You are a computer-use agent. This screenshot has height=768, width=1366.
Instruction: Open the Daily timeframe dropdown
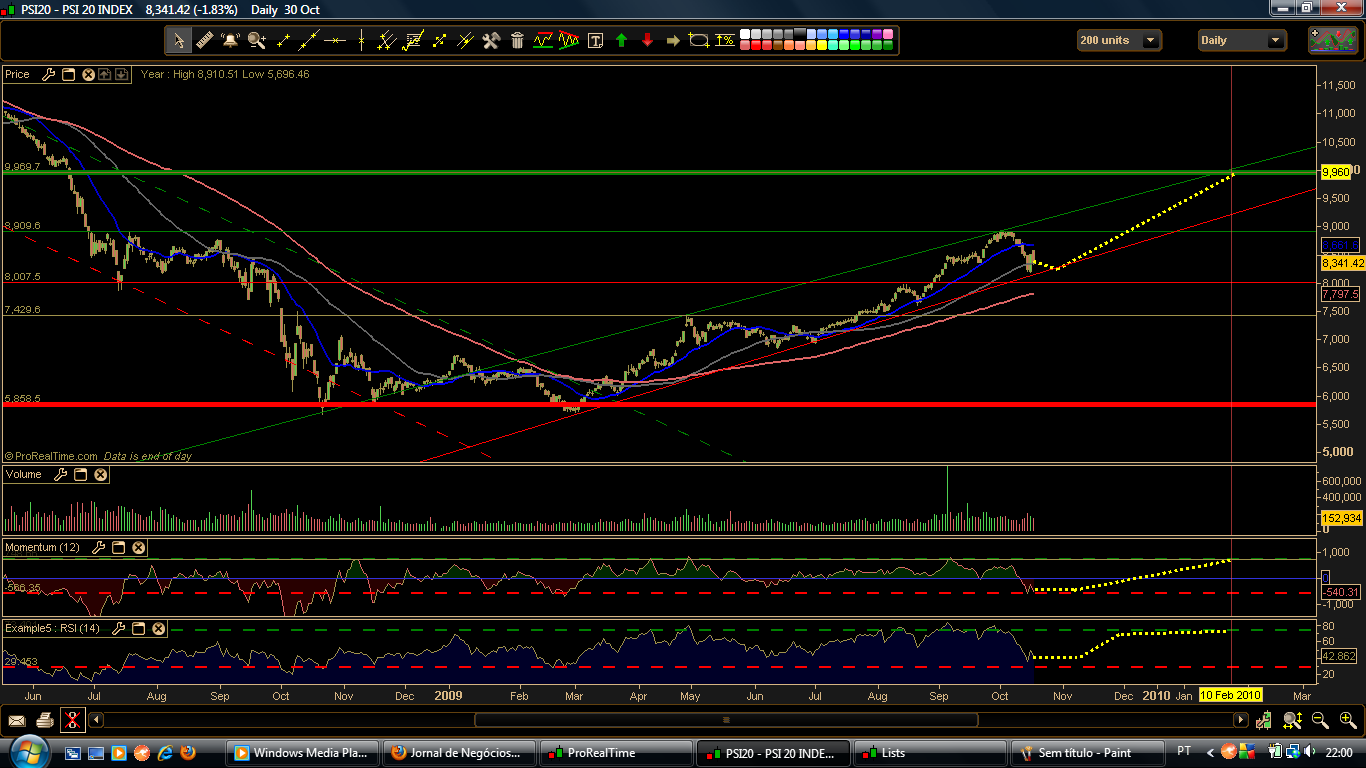click(1242, 40)
